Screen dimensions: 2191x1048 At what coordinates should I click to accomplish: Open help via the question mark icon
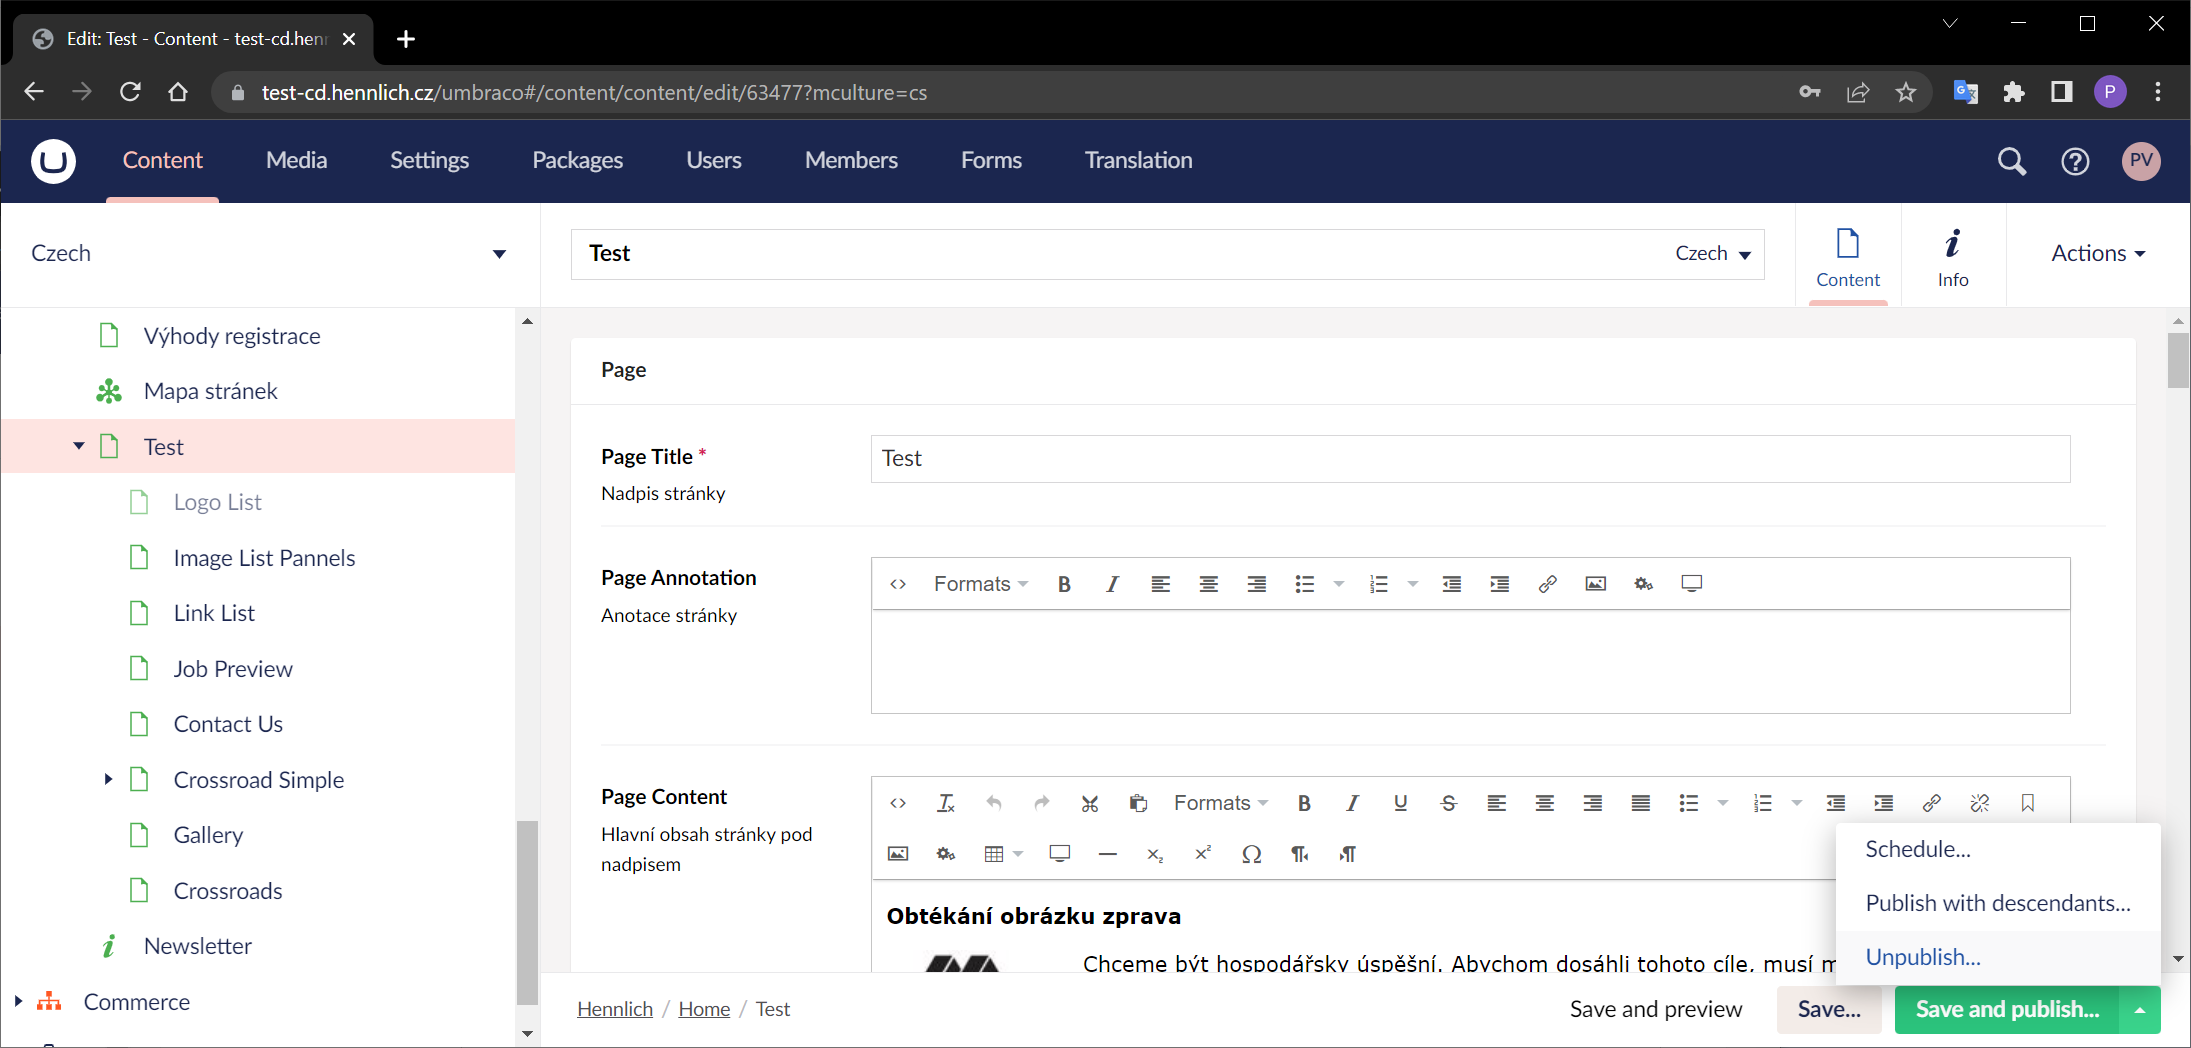[x=2075, y=160]
